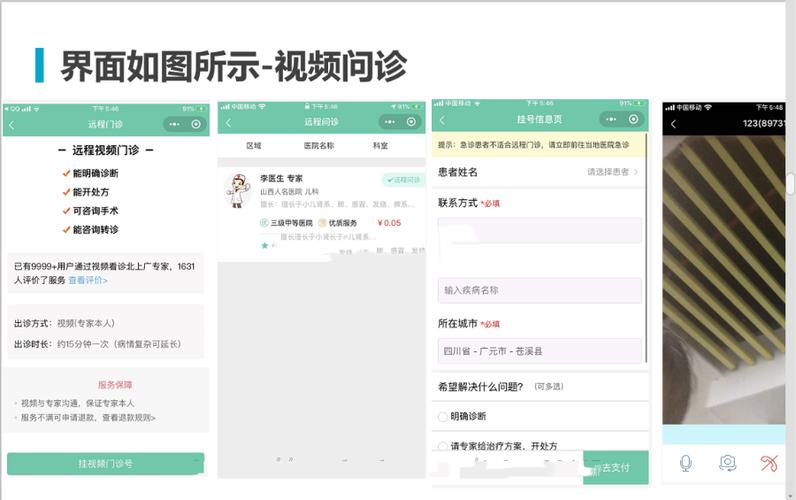Click the 挂视频门诊号 button

click(x=106, y=463)
